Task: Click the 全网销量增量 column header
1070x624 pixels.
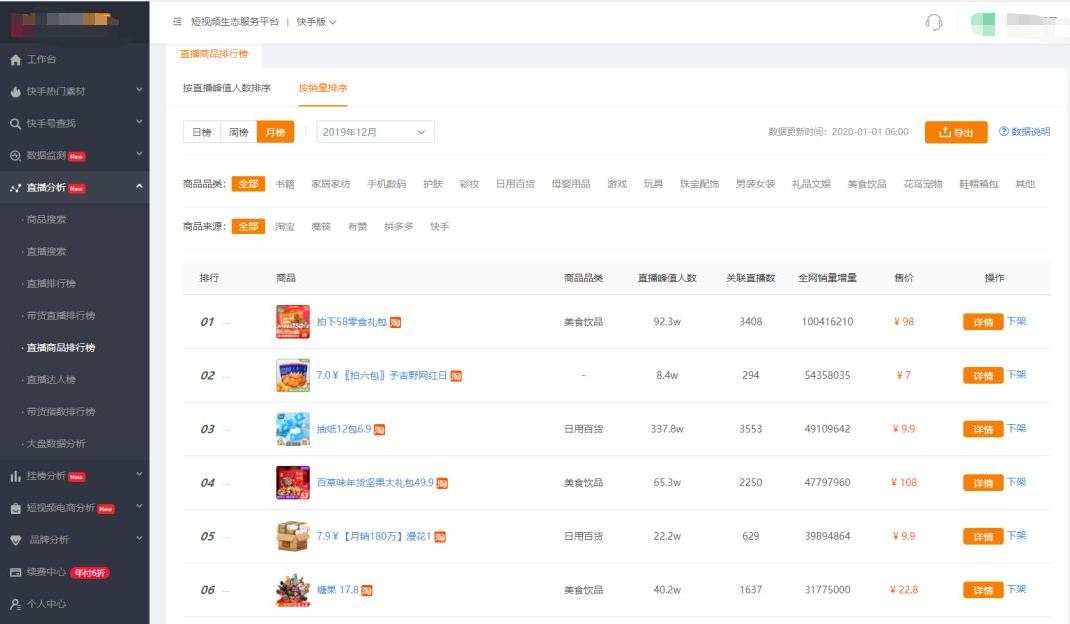Action: click(827, 278)
